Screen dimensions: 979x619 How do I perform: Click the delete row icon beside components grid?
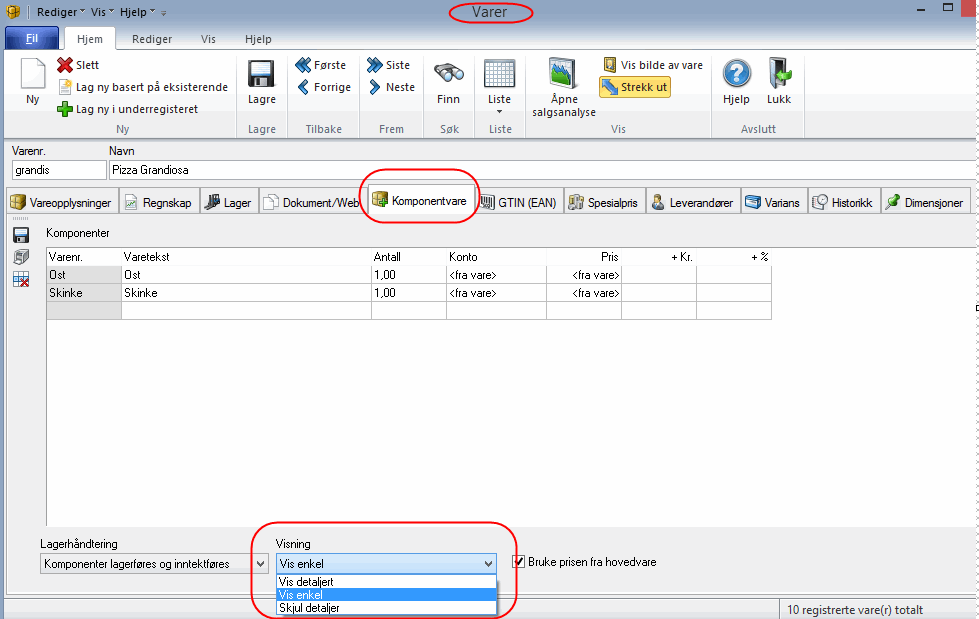(21, 279)
